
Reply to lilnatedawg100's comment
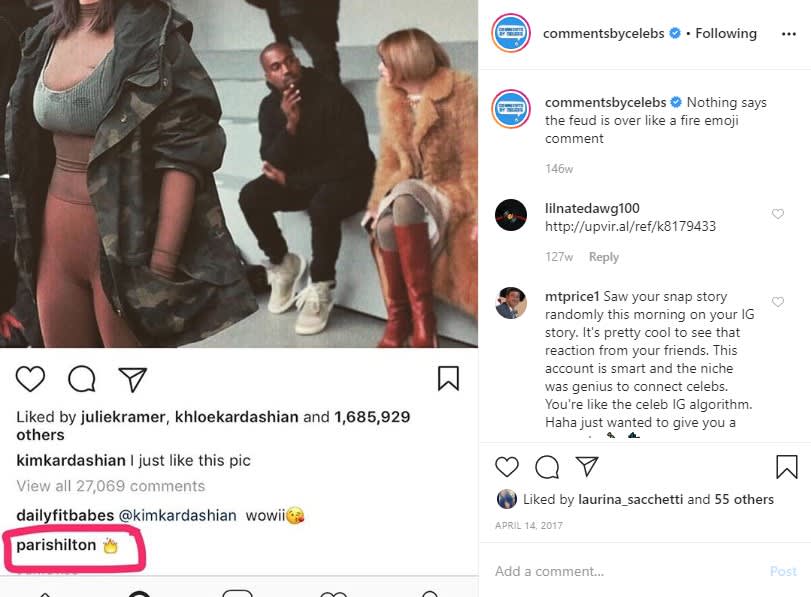click(x=604, y=256)
